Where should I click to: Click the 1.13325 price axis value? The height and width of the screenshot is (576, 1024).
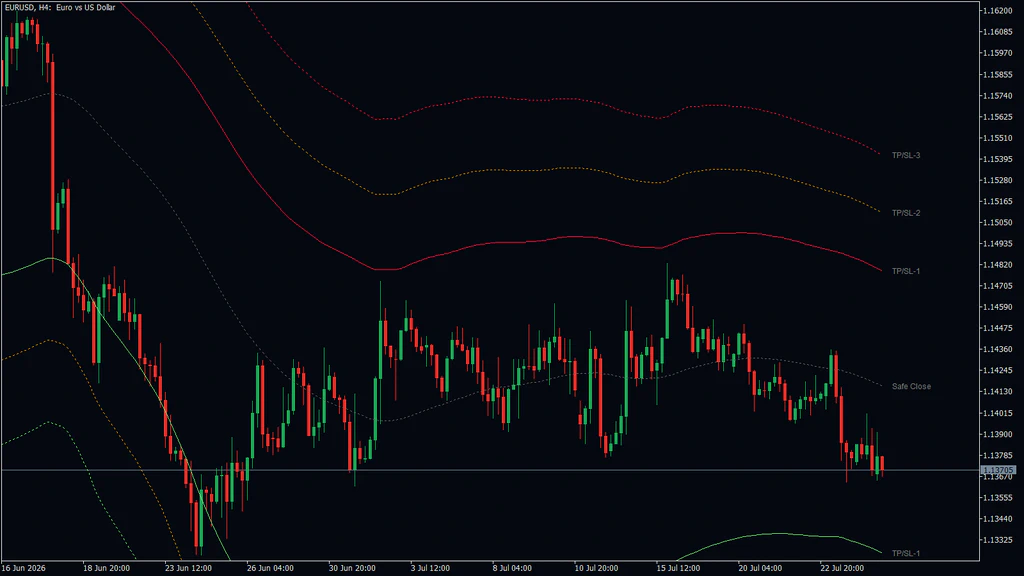[998, 540]
